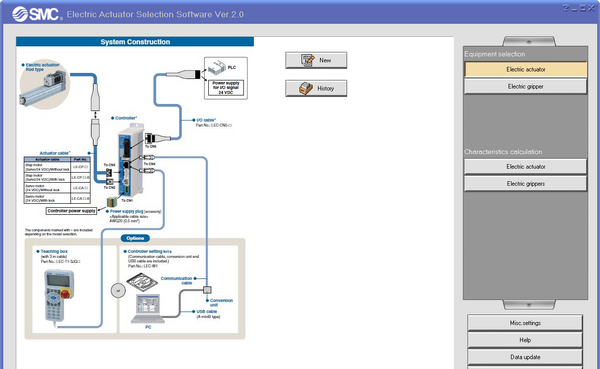Expand the side panel using the bottom arrow tab
Screen dimensions: 600x369
point(529,305)
